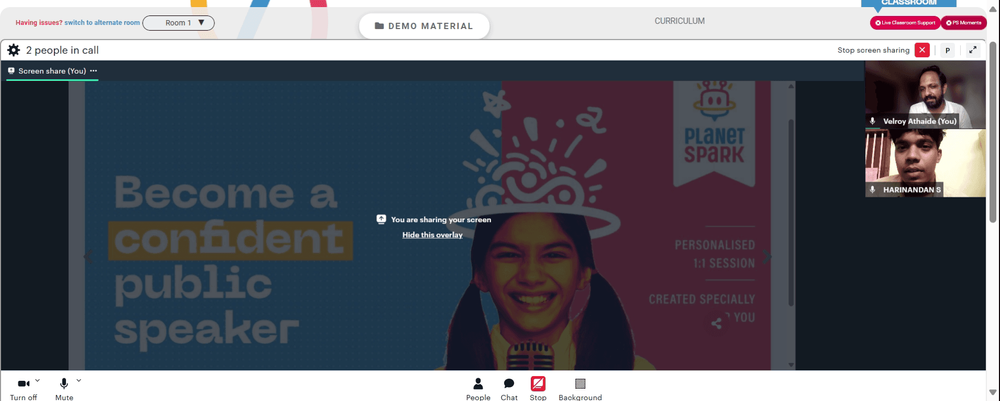Toggle fullscreen with the expand arrows icon
This screenshot has height=401, width=1000.
click(x=973, y=50)
